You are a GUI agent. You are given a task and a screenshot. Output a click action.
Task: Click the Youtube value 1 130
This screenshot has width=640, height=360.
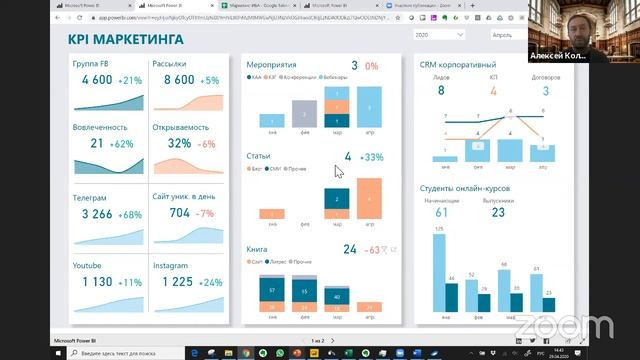pos(97,282)
